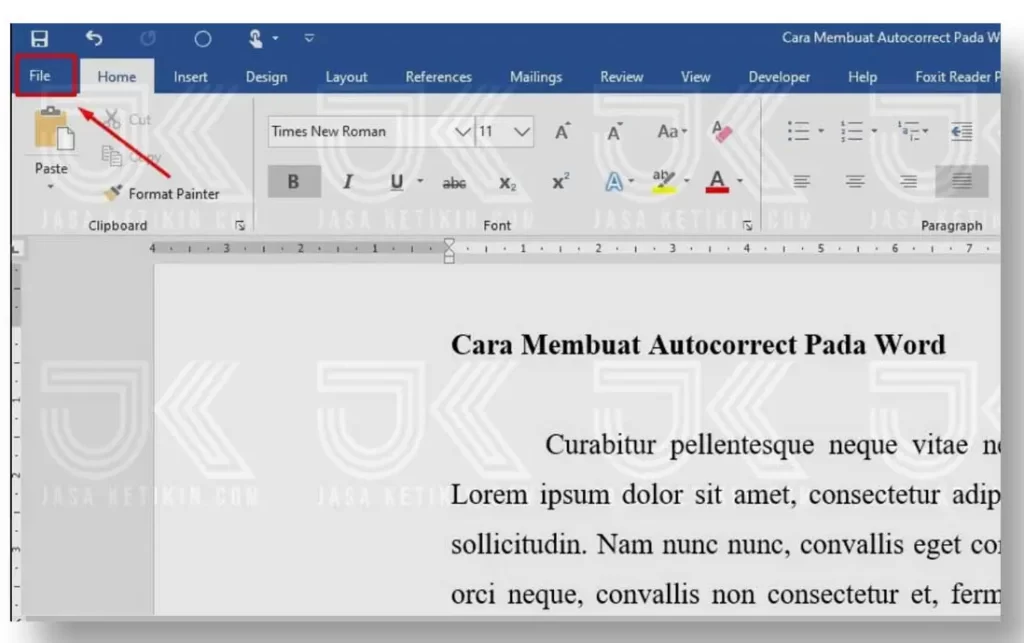The height and width of the screenshot is (643, 1024).
Task: Expand numbering library dropdown arrow
Action: coord(874,131)
